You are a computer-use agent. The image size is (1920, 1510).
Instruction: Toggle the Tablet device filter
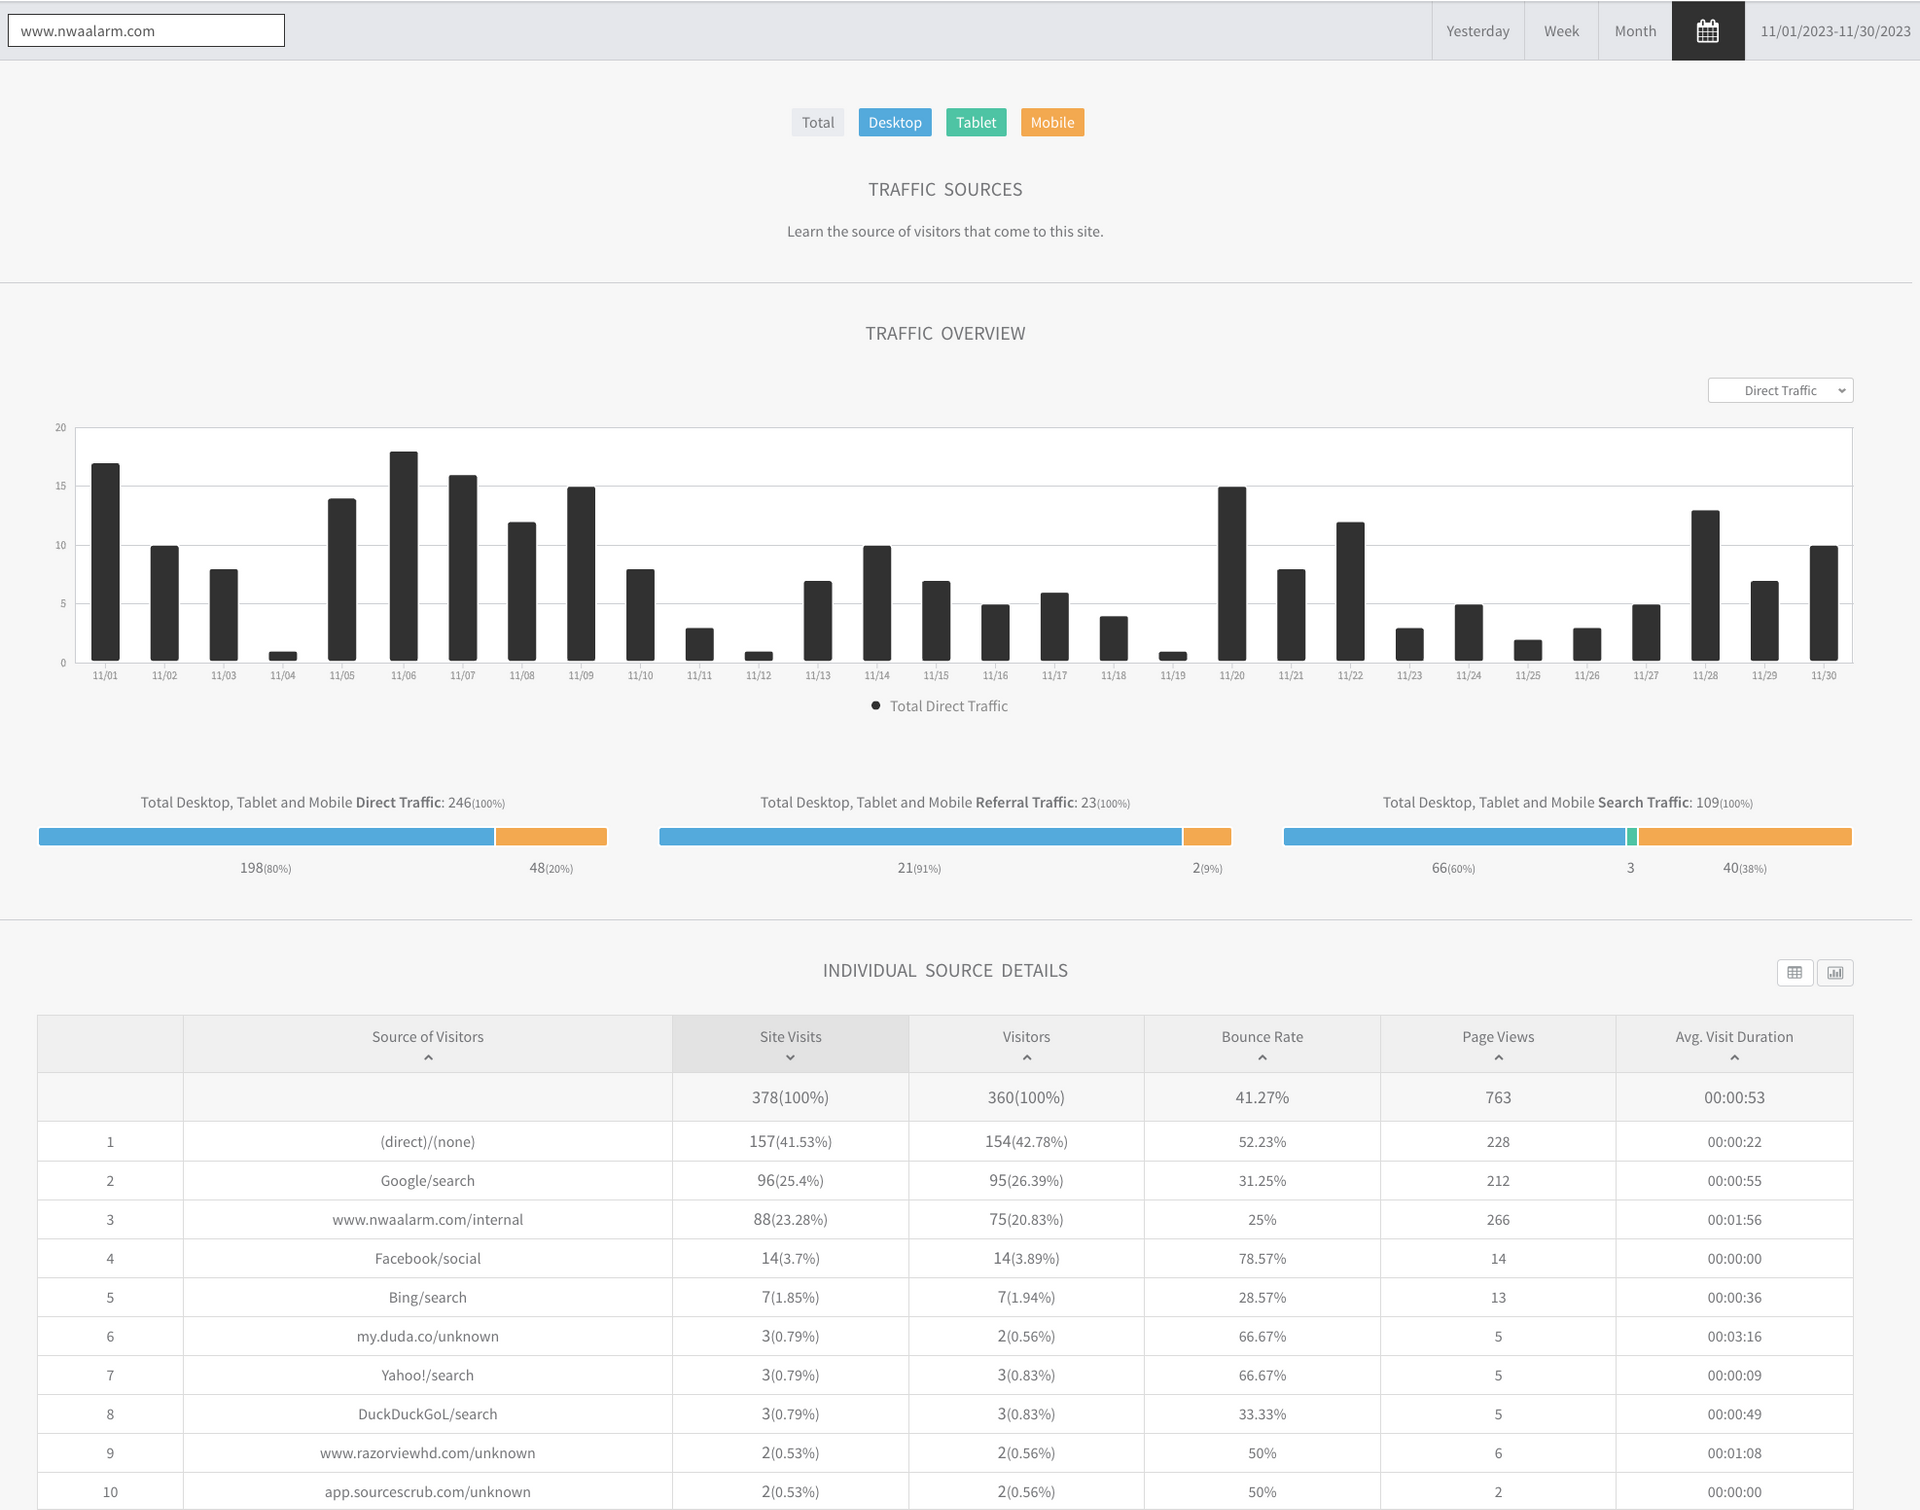click(x=975, y=122)
